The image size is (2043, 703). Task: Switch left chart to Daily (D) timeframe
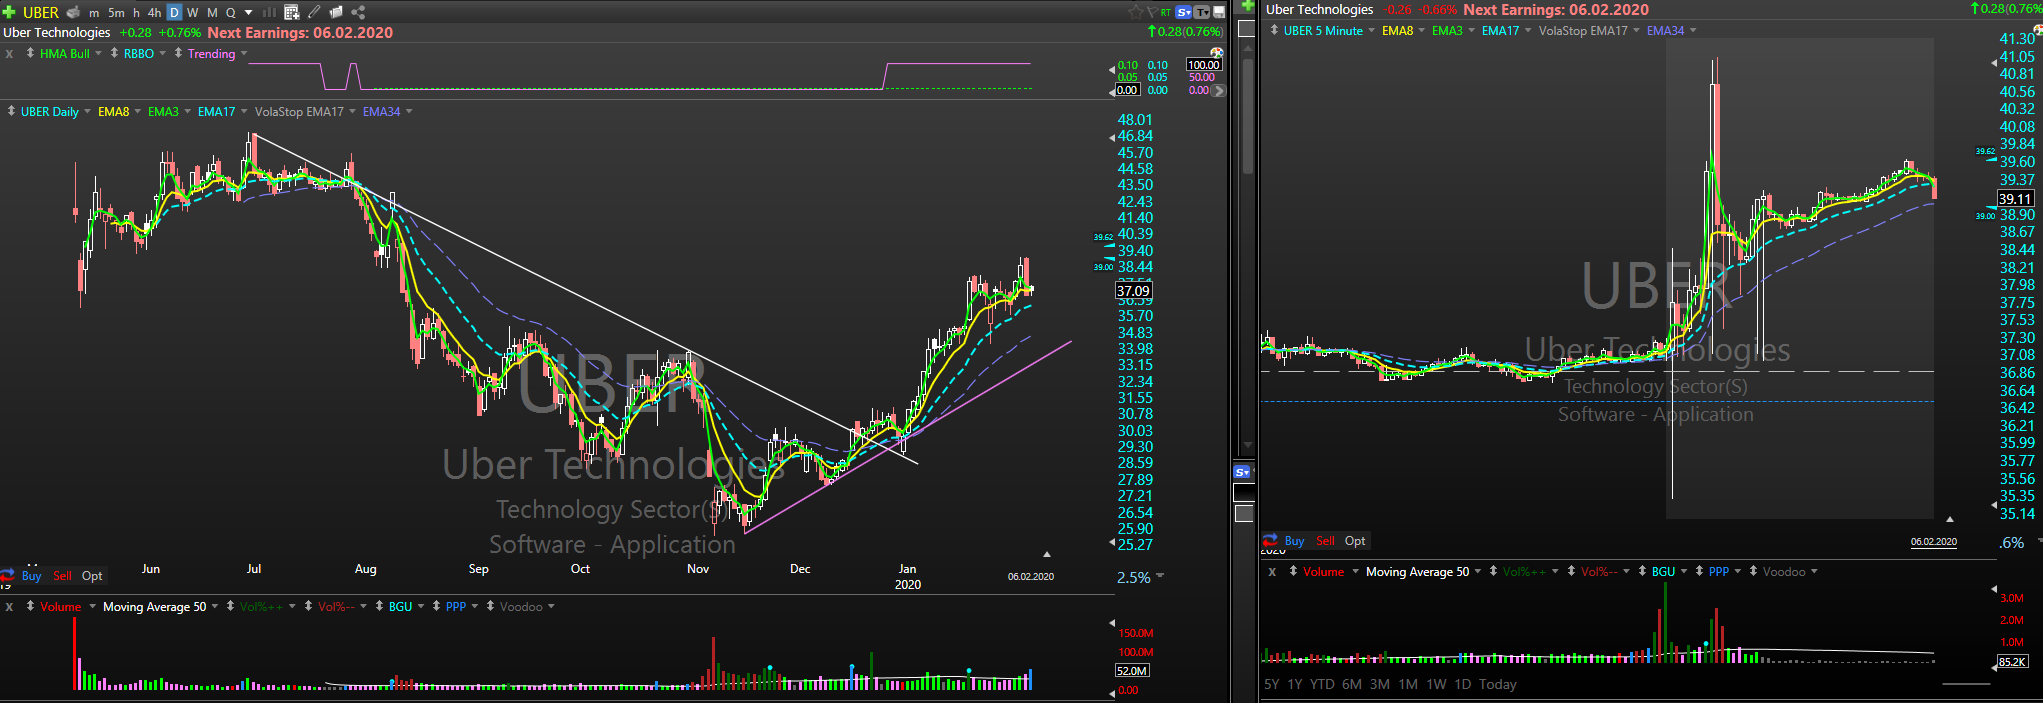pos(174,12)
